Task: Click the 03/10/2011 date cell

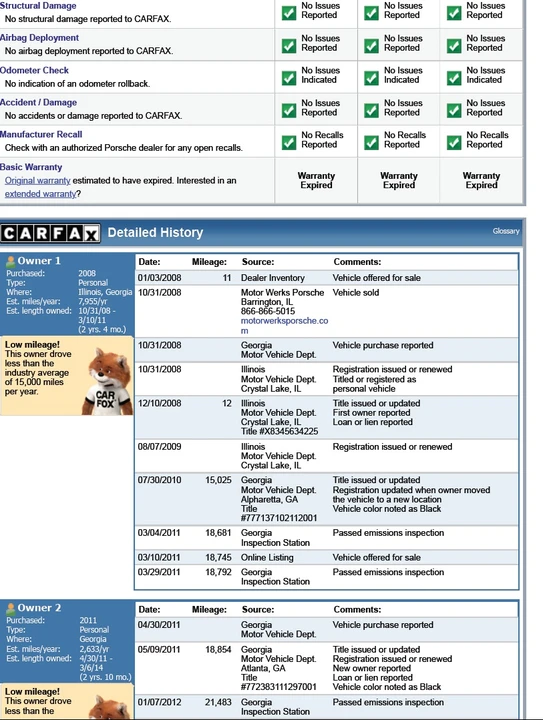Action: (159, 557)
